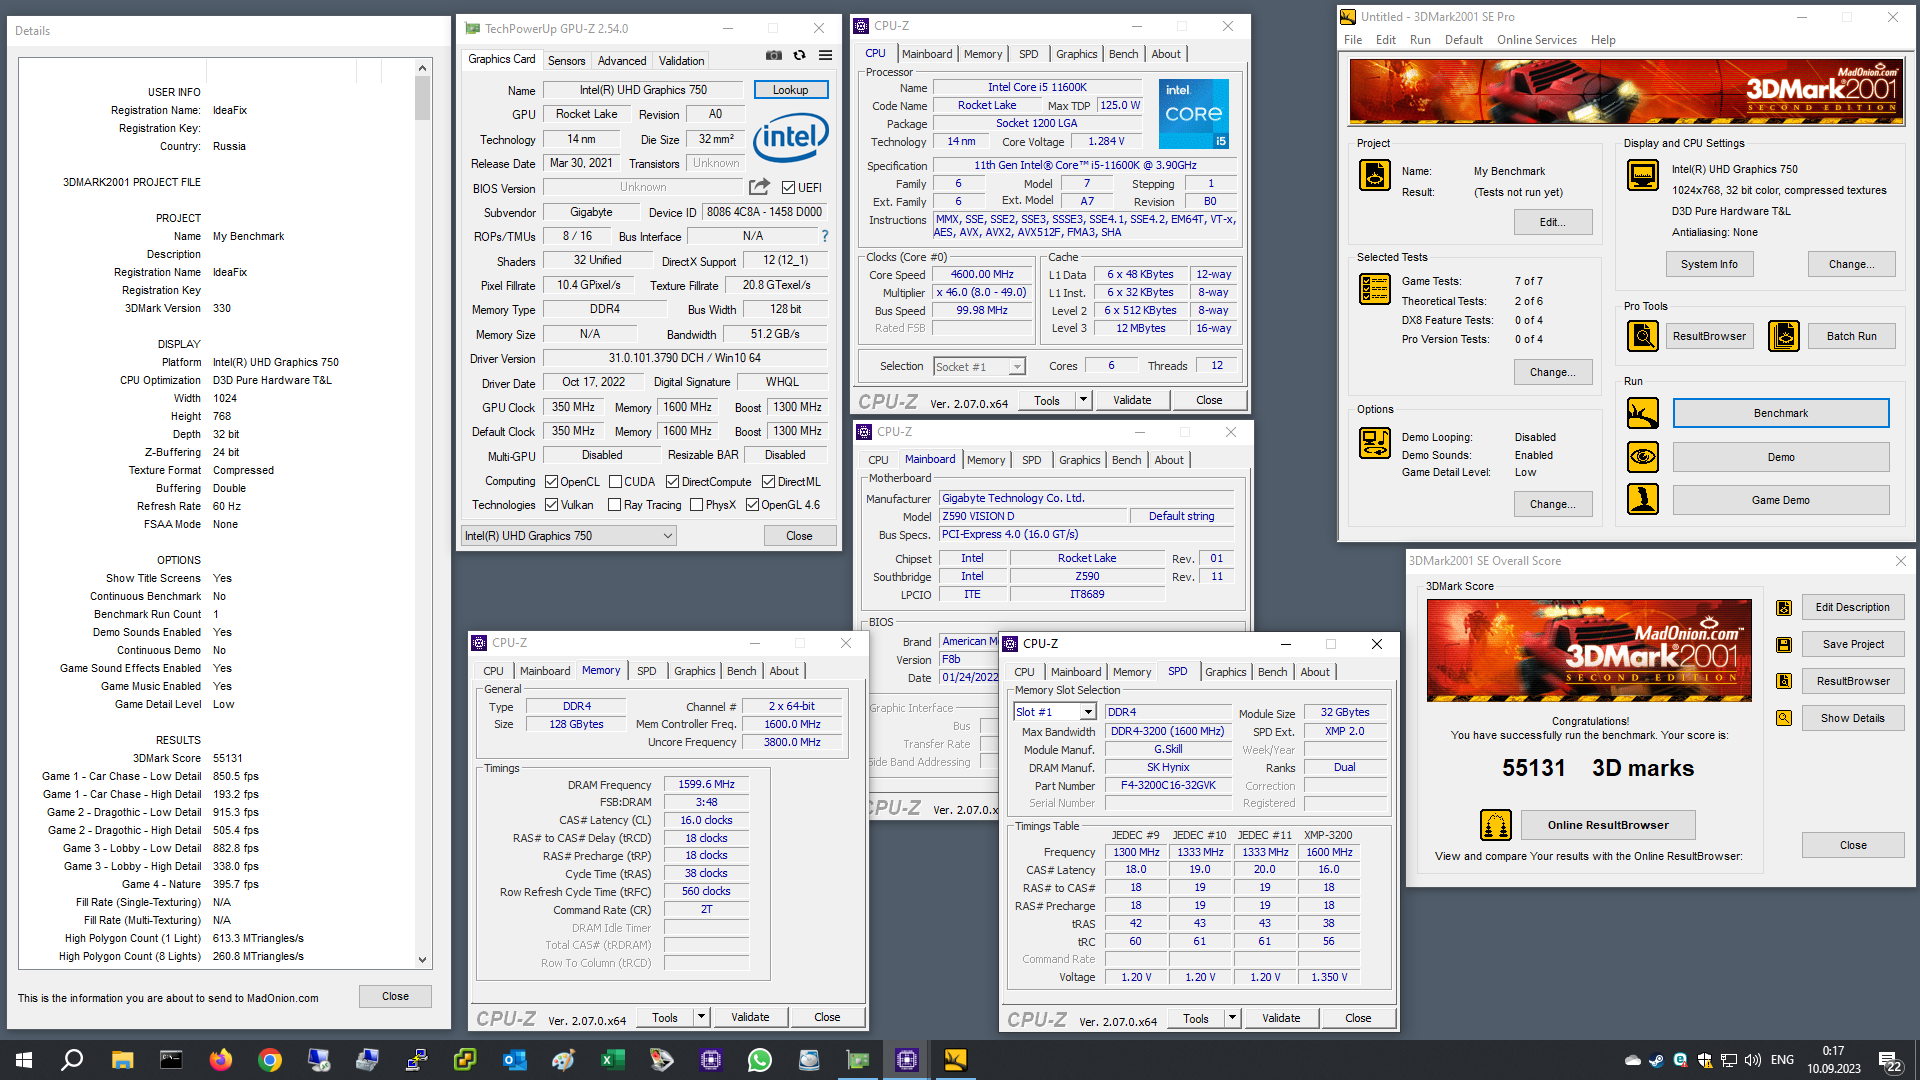Toggle the DirectML checkbox

tap(768, 482)
